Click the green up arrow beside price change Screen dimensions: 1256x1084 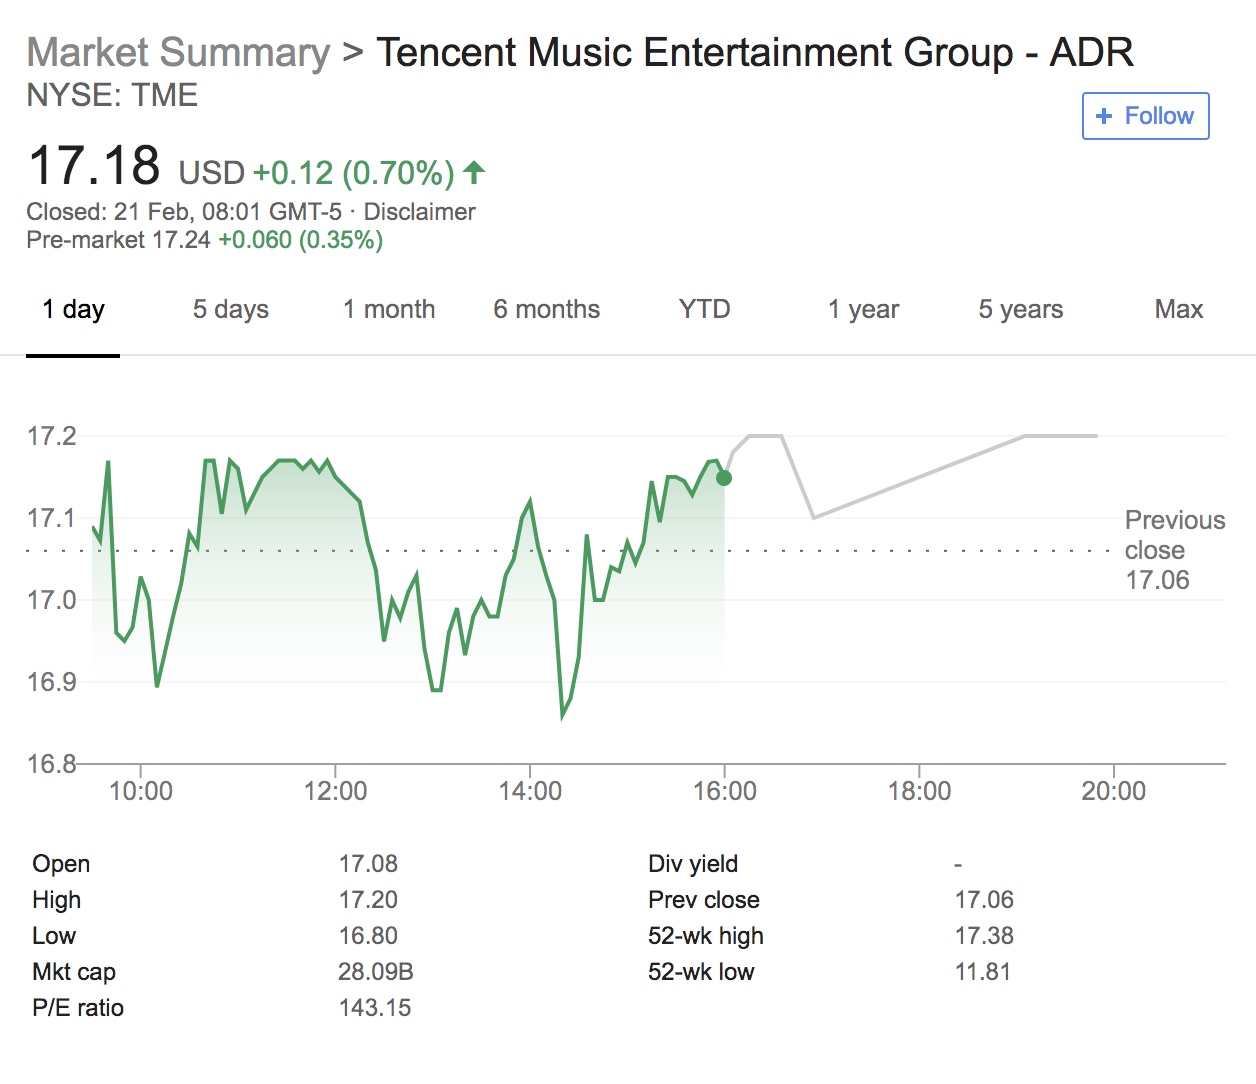pos(474,173)
